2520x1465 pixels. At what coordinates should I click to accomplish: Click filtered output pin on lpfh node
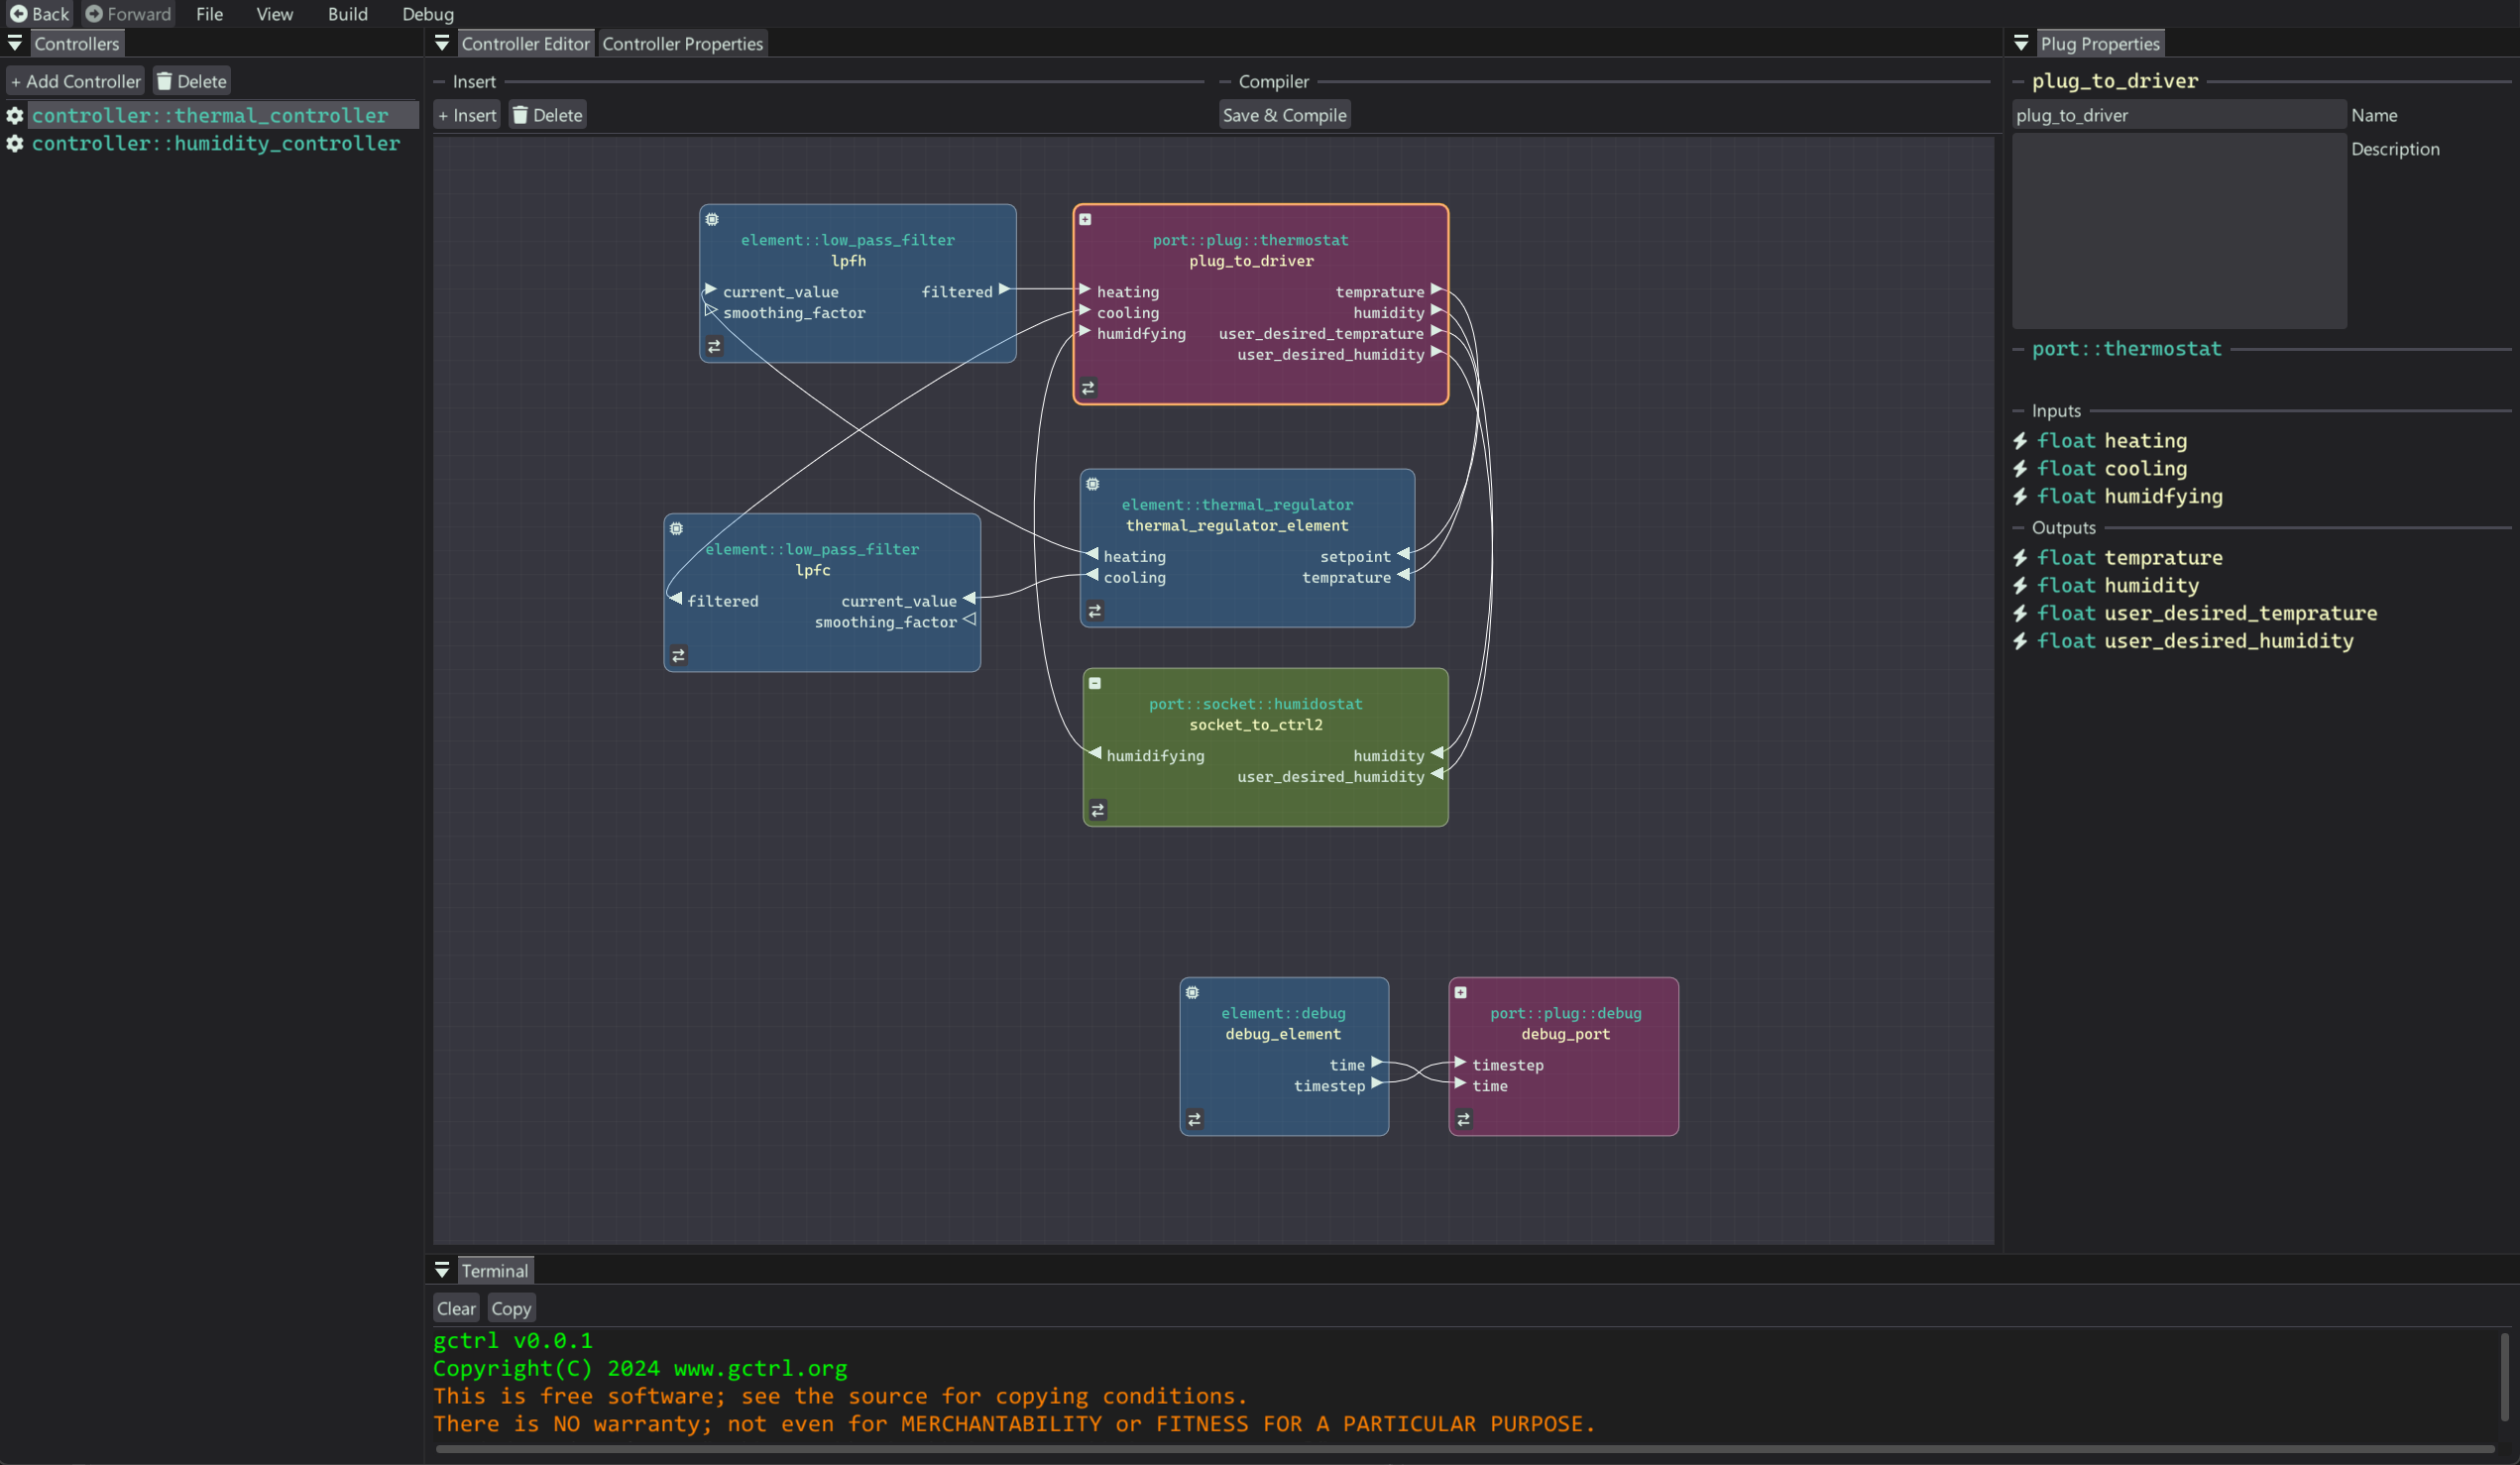pos(1004,290)
